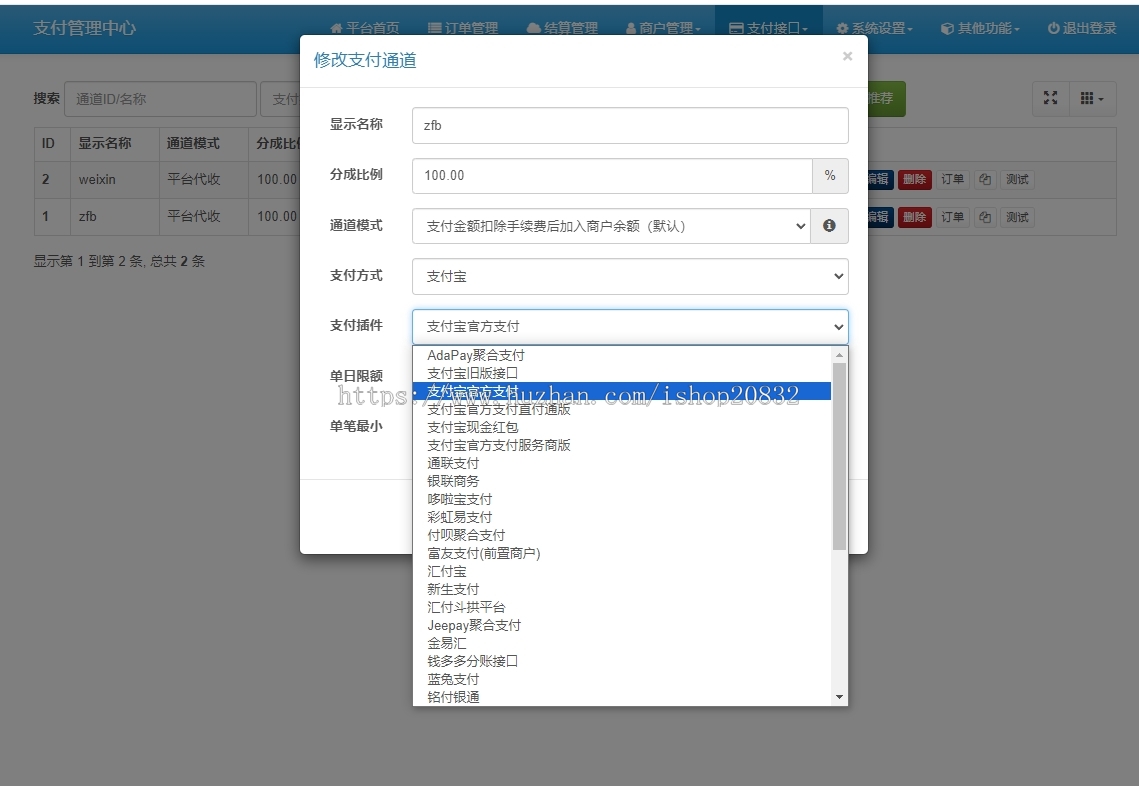The image size is (1139, 786).
Task: Select 汇付宝 option
Action: [622, 572]
